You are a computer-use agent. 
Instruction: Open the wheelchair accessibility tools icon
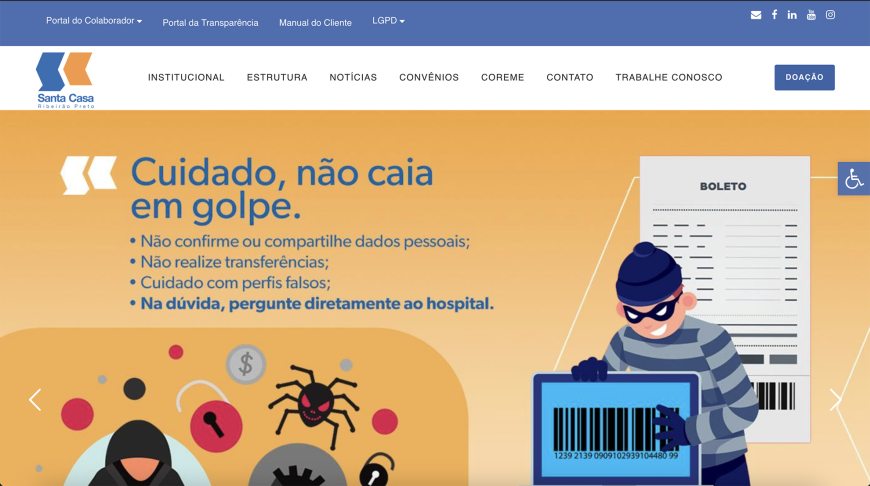point(854,179)
